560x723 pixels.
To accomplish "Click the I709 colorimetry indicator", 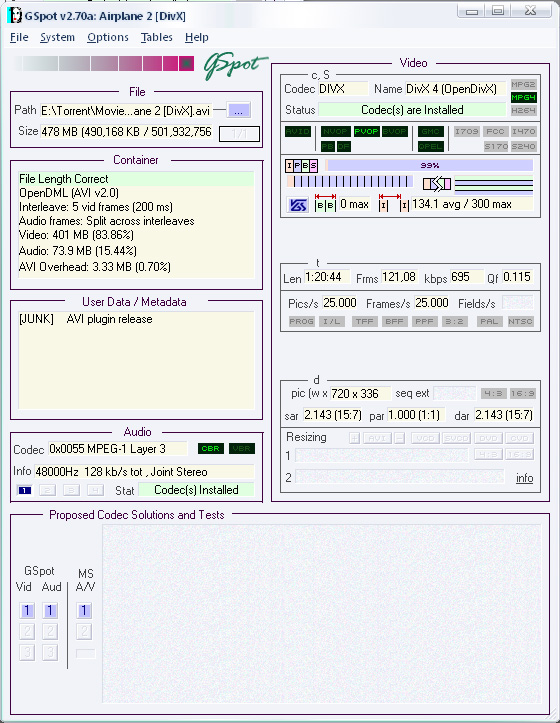I will 467,131.
